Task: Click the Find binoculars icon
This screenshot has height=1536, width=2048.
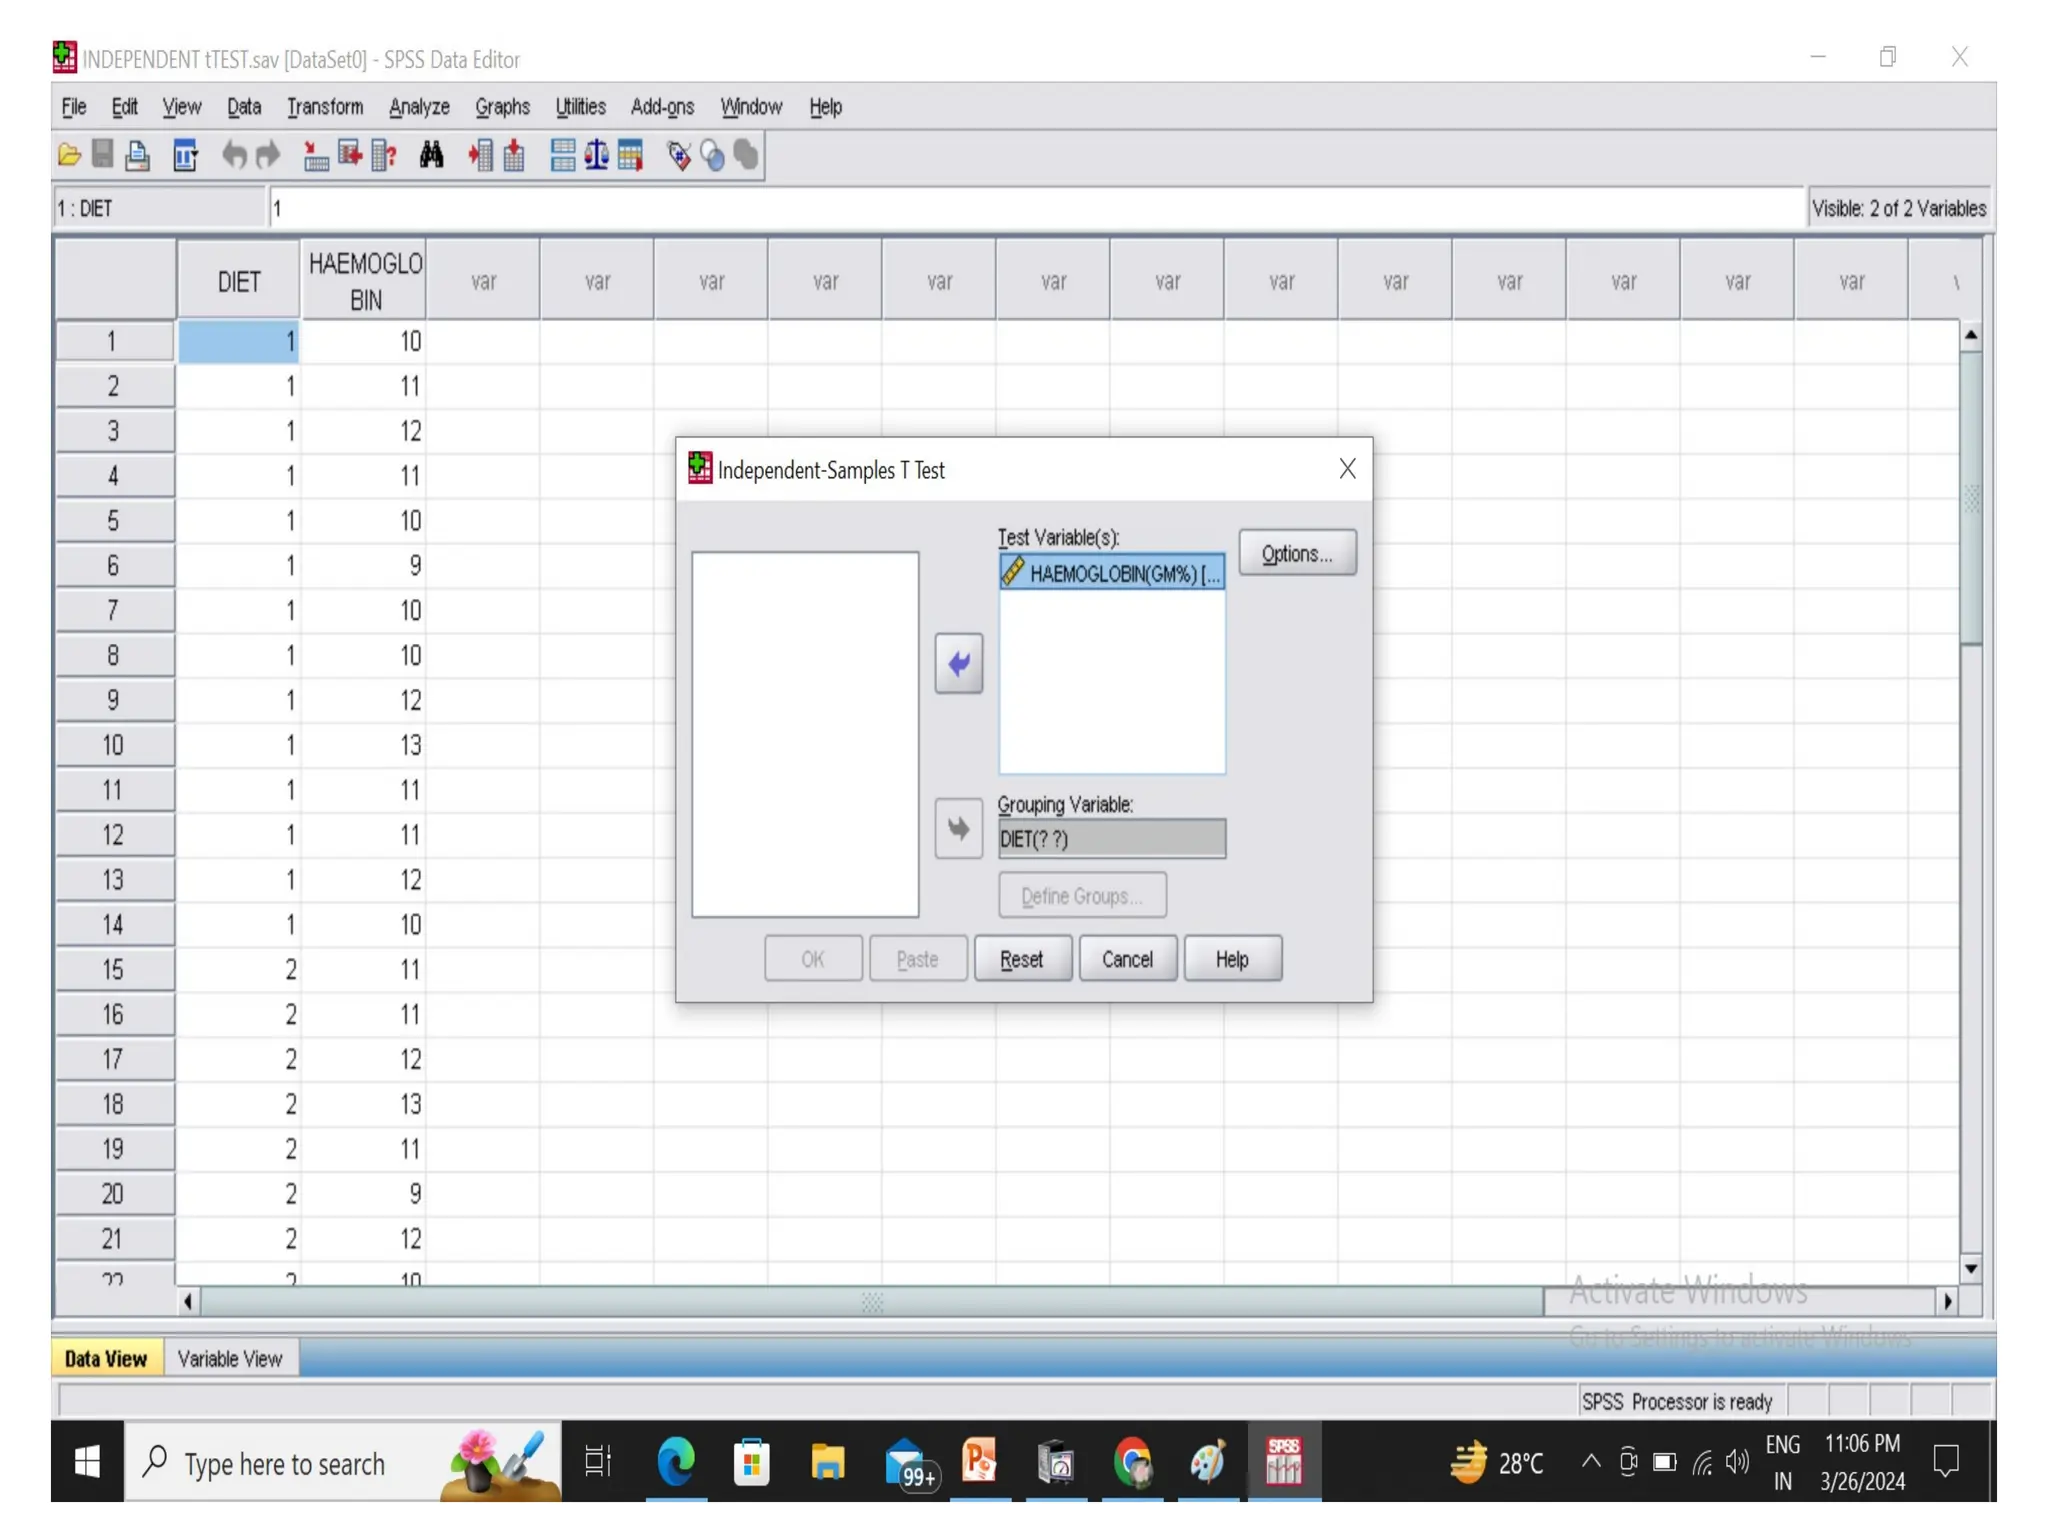Action: point(431,156)
